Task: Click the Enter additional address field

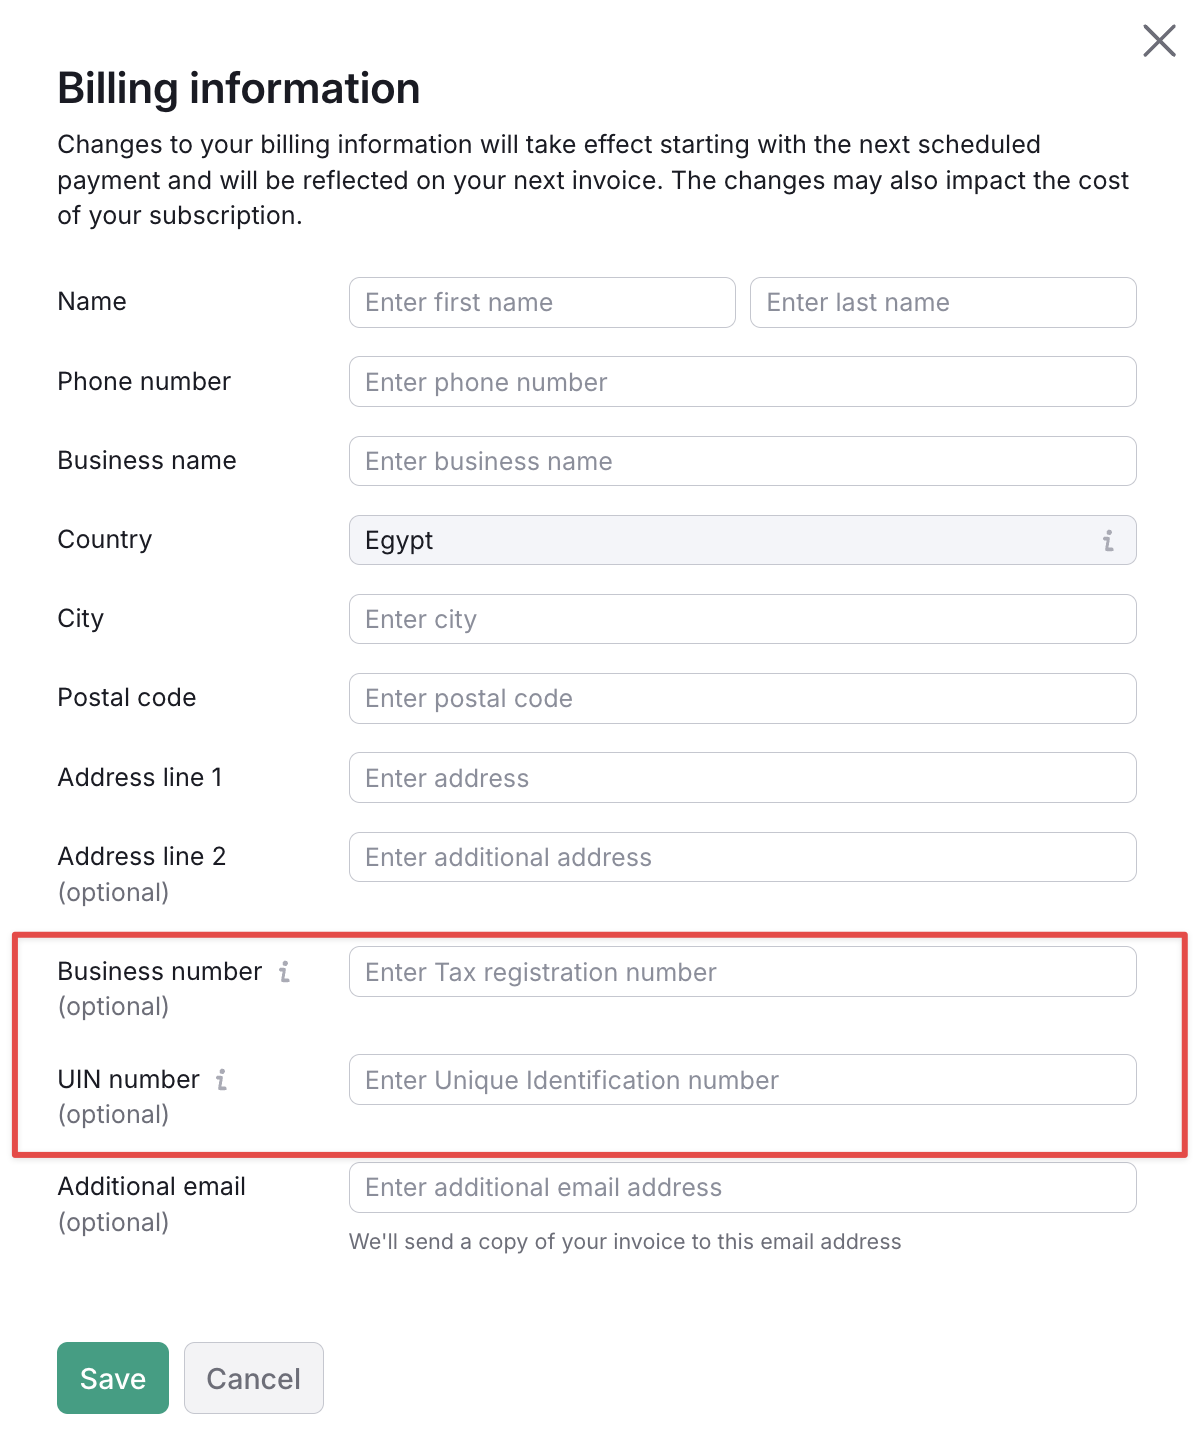Action: tap(742, 856)
